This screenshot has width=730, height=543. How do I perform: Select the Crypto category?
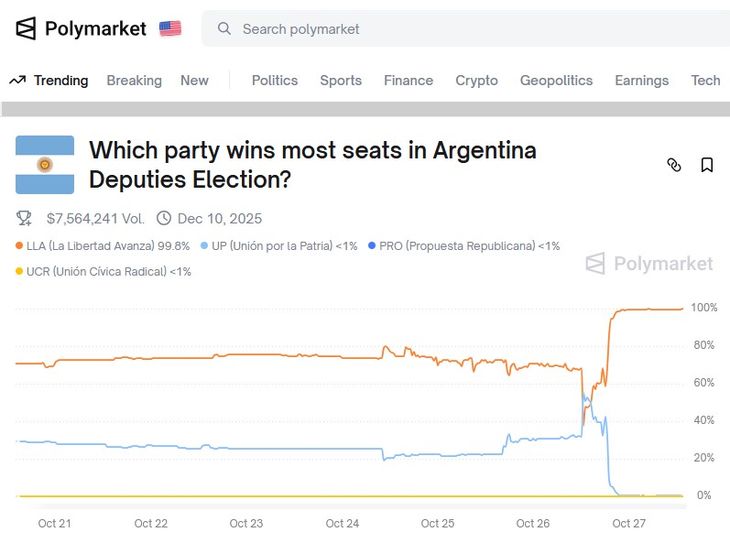click(x=476, y=80)
